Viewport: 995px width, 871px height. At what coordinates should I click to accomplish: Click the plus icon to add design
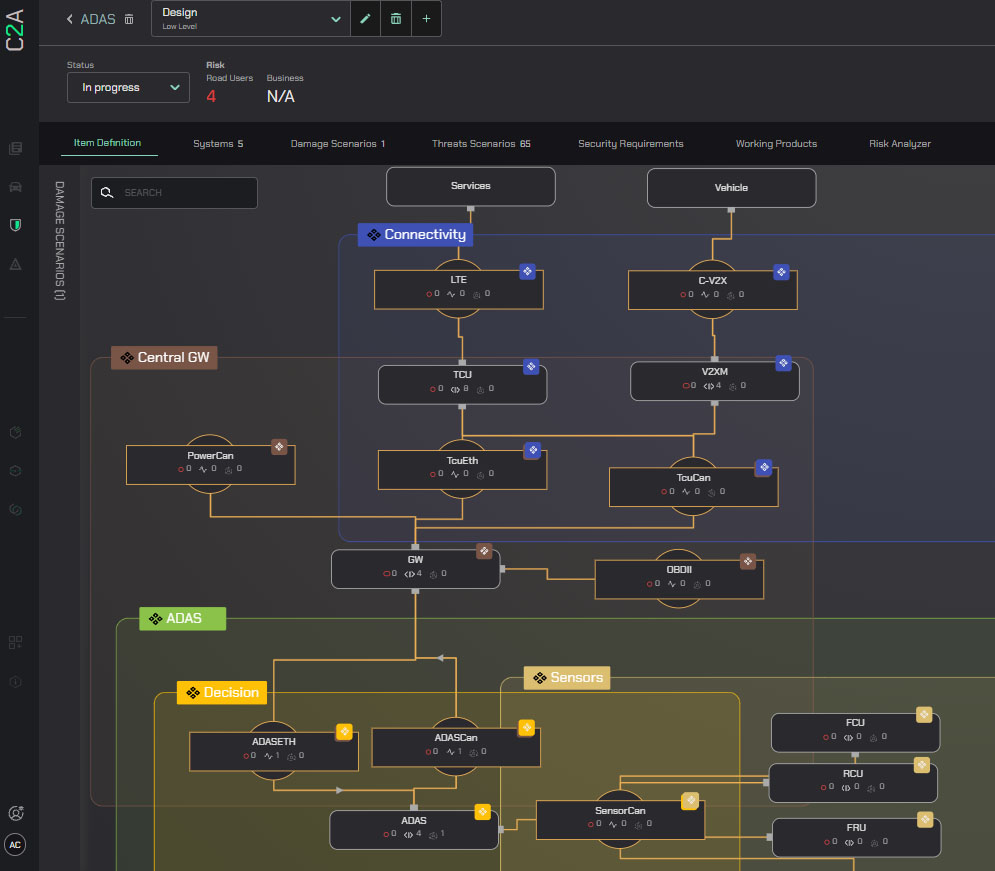426,18
